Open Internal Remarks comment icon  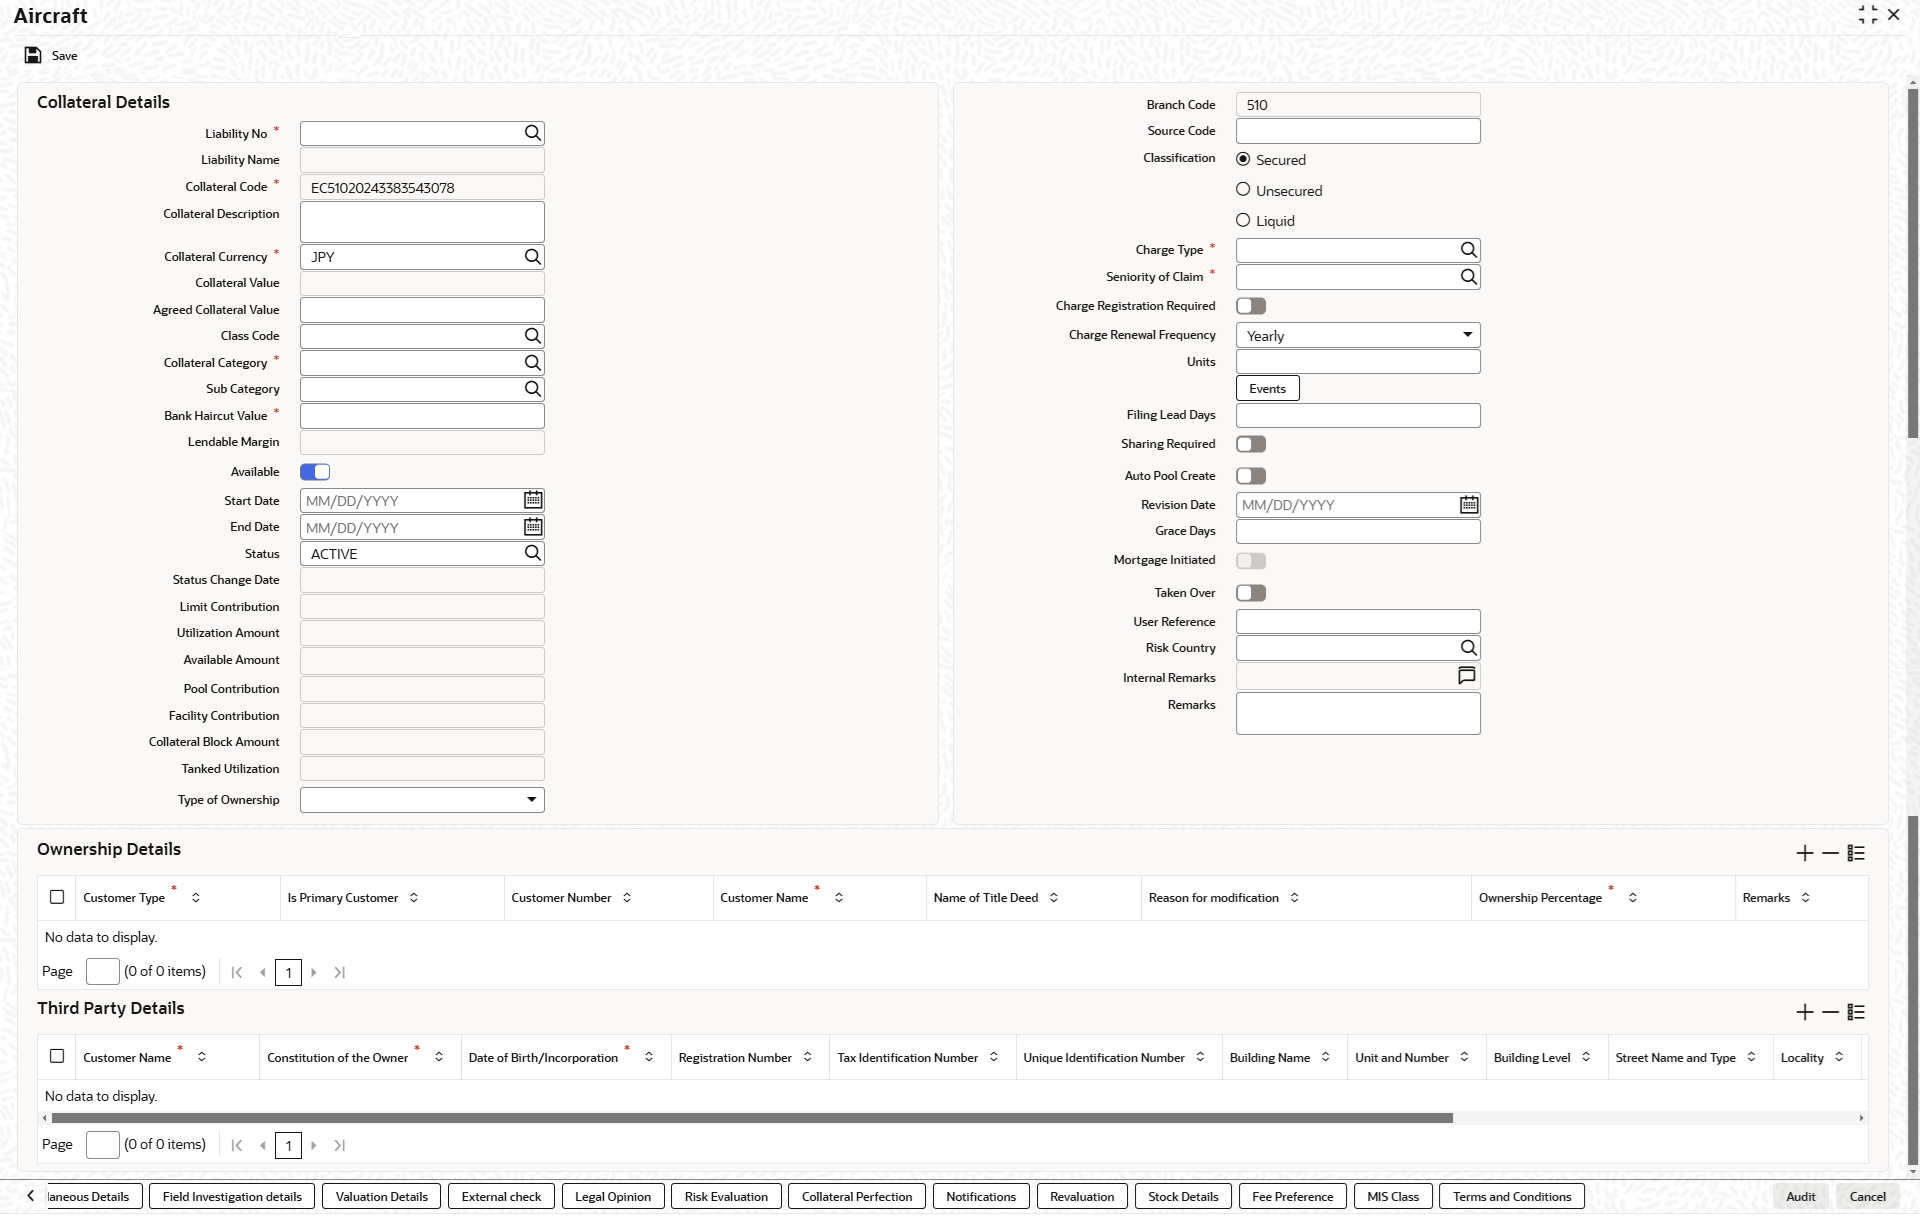(1467, 678)
